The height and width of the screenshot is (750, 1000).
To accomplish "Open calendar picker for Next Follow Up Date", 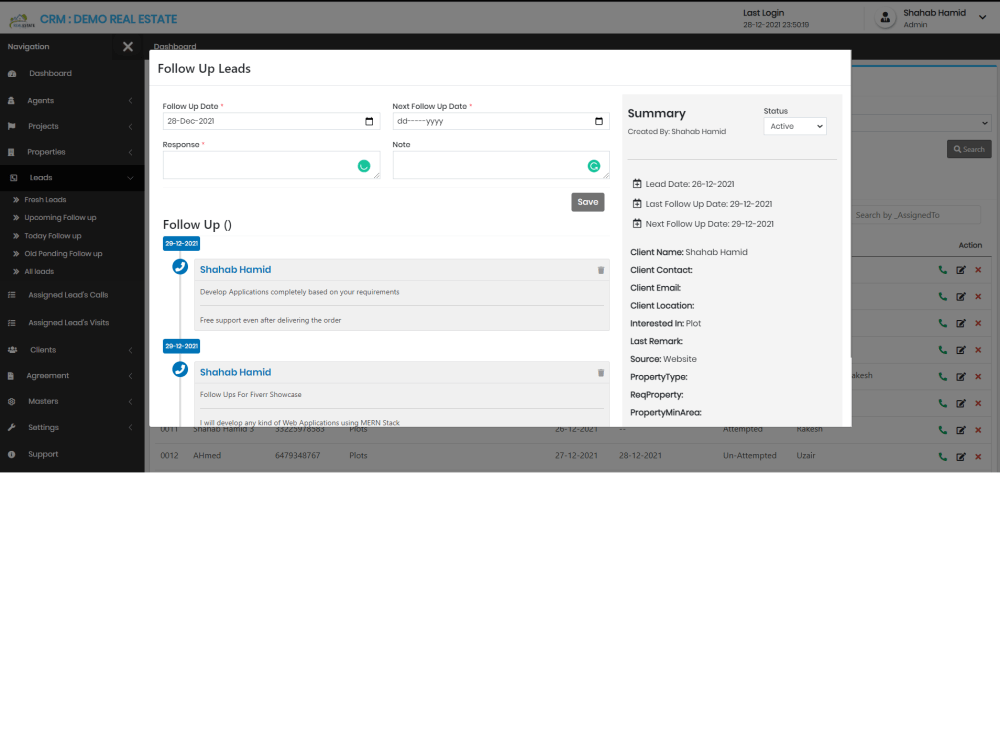I will click(x=598, y=121).
